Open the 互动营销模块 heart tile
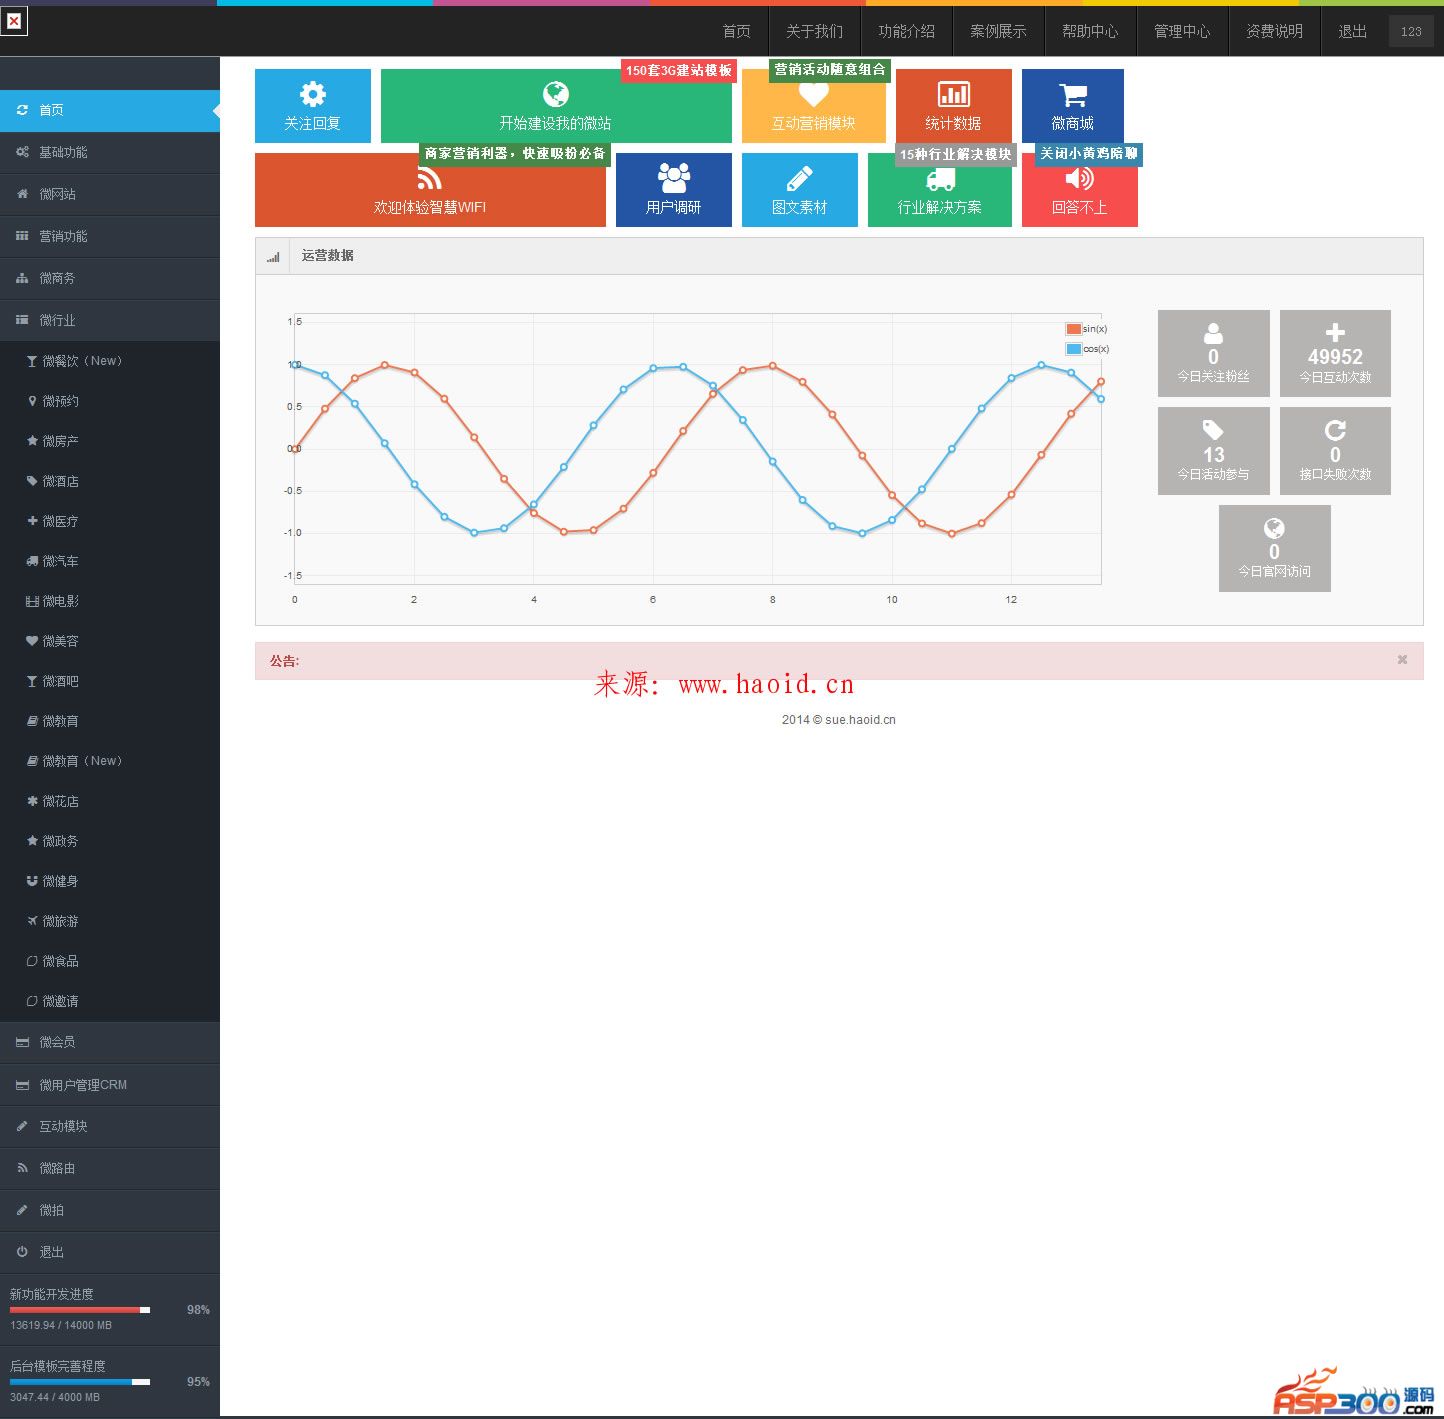The image size is (1444, 1419). 814,106
